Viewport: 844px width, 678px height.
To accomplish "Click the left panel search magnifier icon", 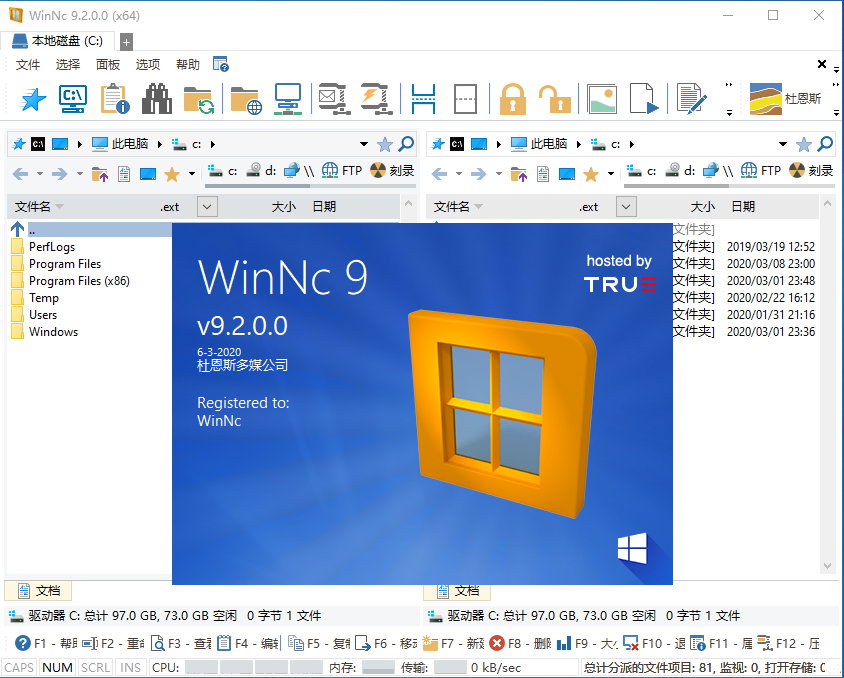I will click(406, 144).
